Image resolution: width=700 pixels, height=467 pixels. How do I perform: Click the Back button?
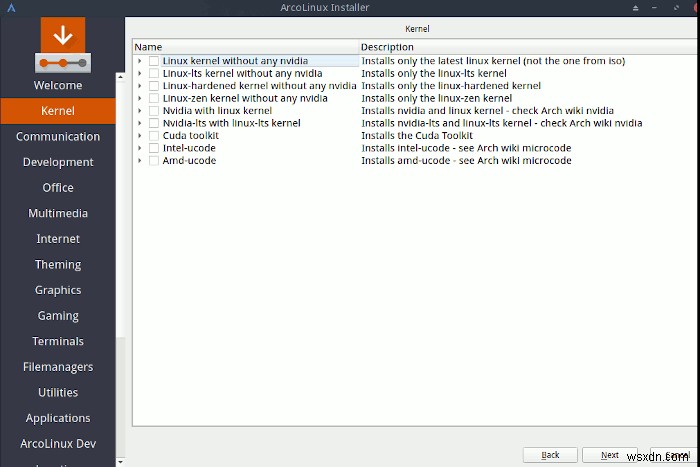[550, 455]
